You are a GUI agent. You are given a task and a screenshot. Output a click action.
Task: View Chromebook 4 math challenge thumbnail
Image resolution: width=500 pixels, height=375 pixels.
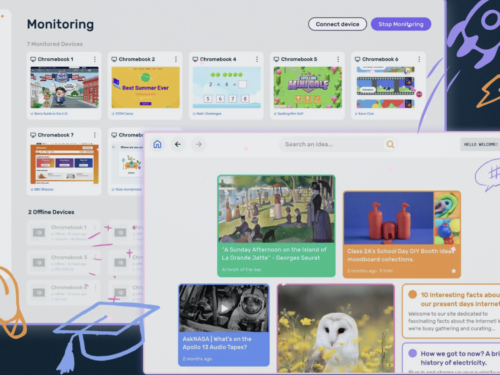click(227, 87)
